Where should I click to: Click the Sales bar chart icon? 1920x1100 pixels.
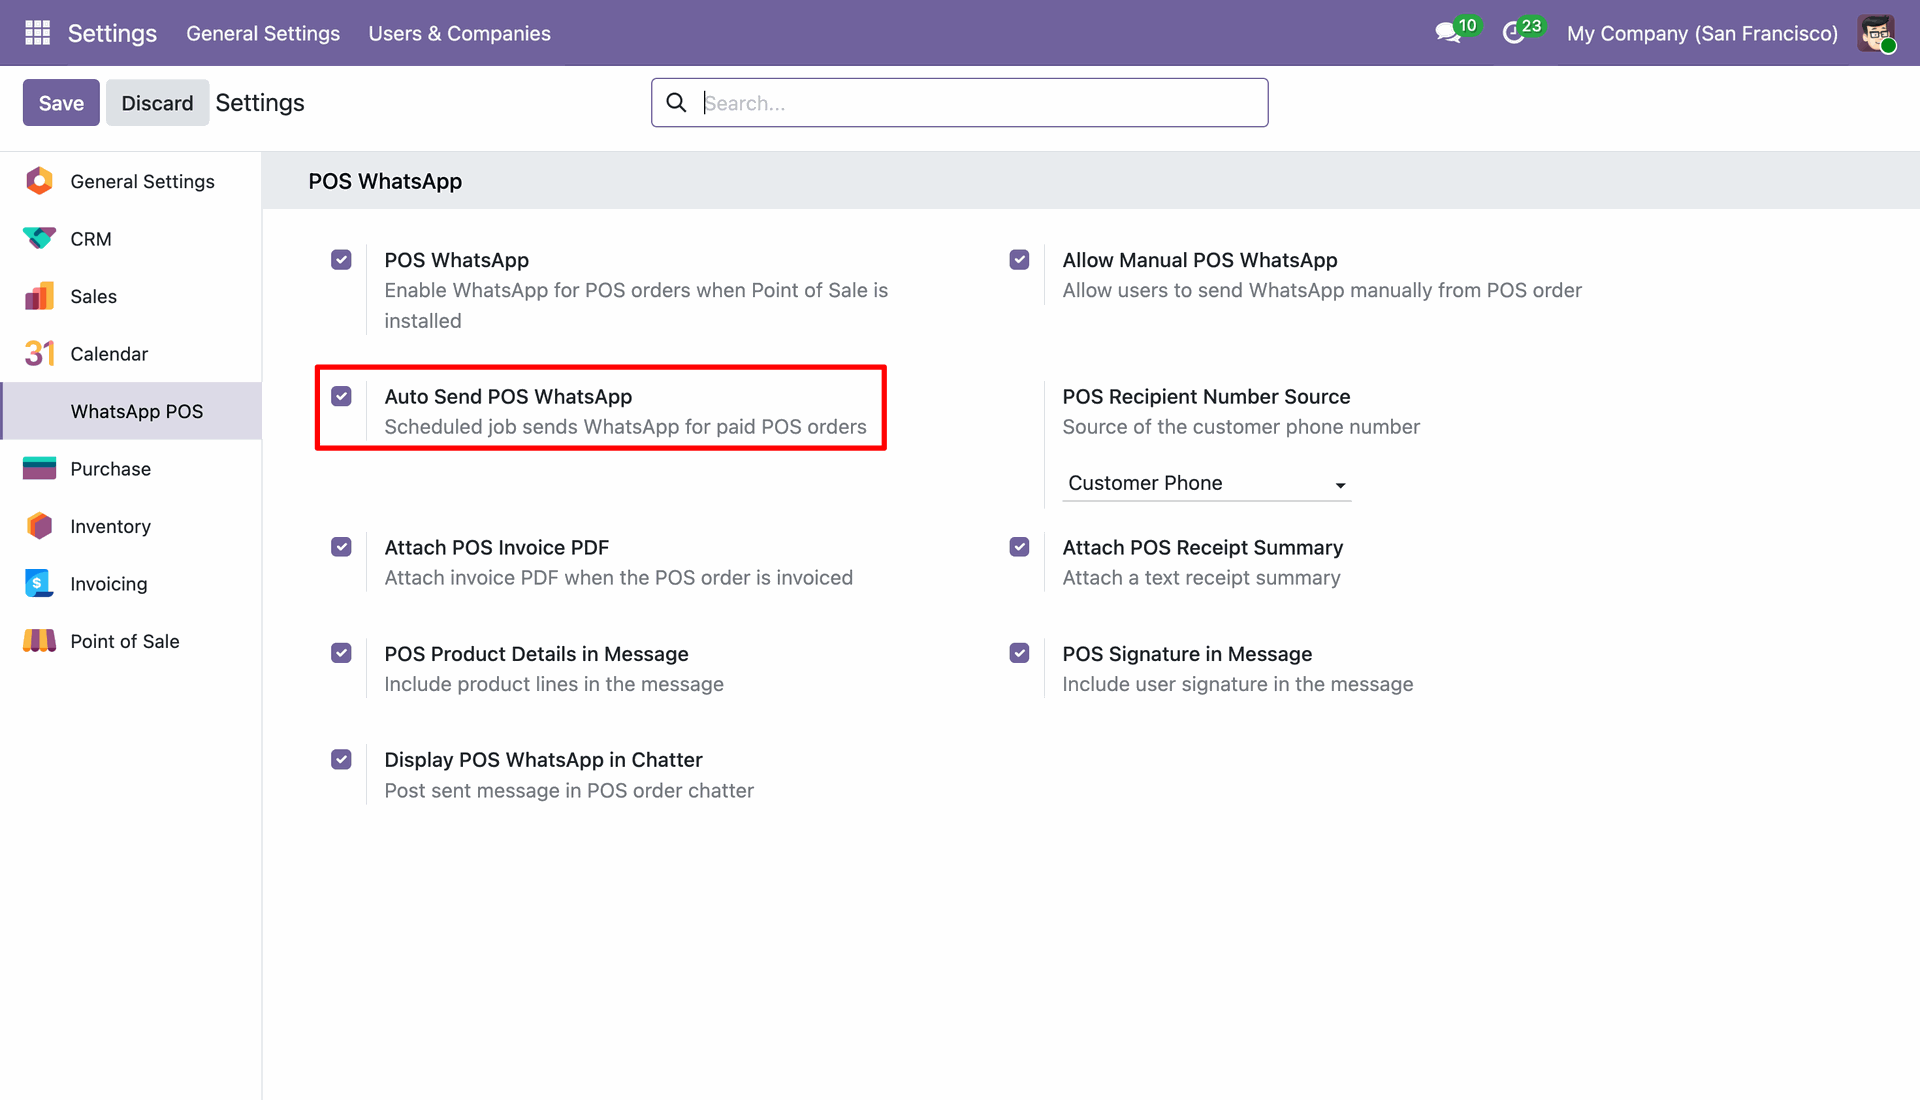tap(39, 296)
